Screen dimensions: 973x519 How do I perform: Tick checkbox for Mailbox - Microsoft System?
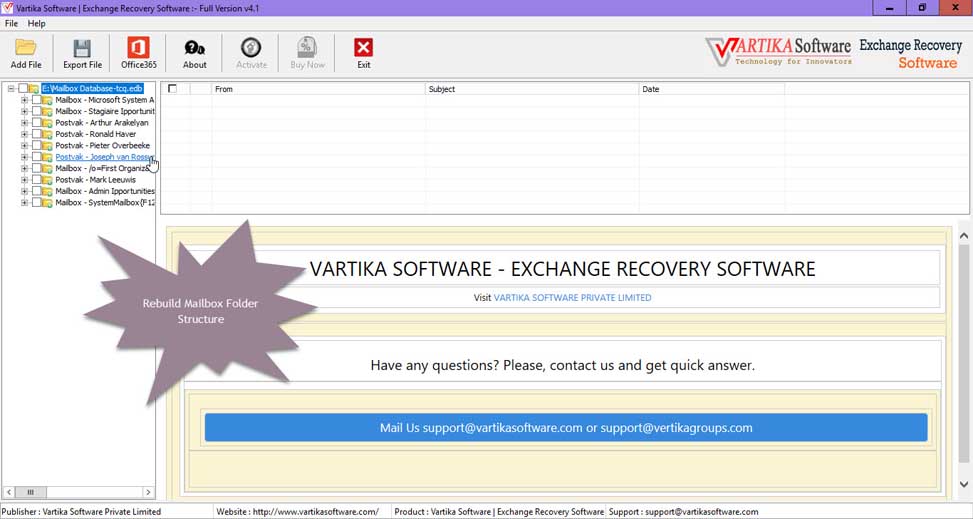[x=37, y=100]
